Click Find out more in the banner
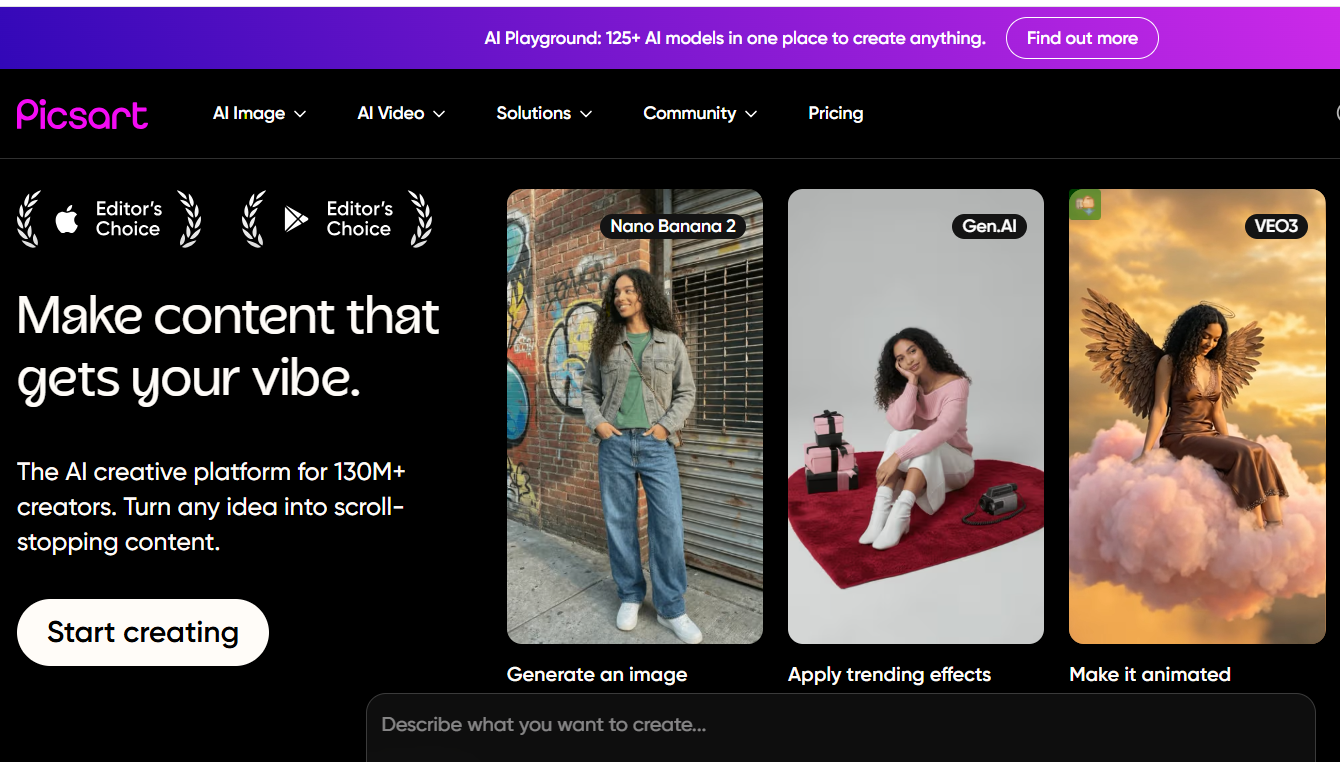Viewport: 1340px width, 762px height. click(x=1082, y=38)
